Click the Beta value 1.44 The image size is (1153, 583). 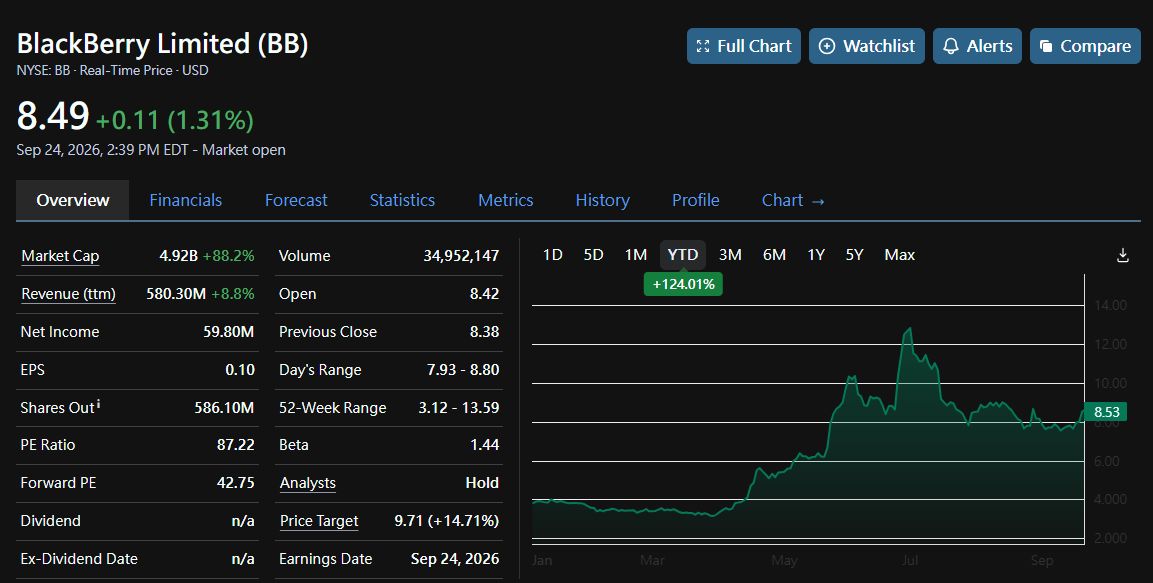click(485, 445)
